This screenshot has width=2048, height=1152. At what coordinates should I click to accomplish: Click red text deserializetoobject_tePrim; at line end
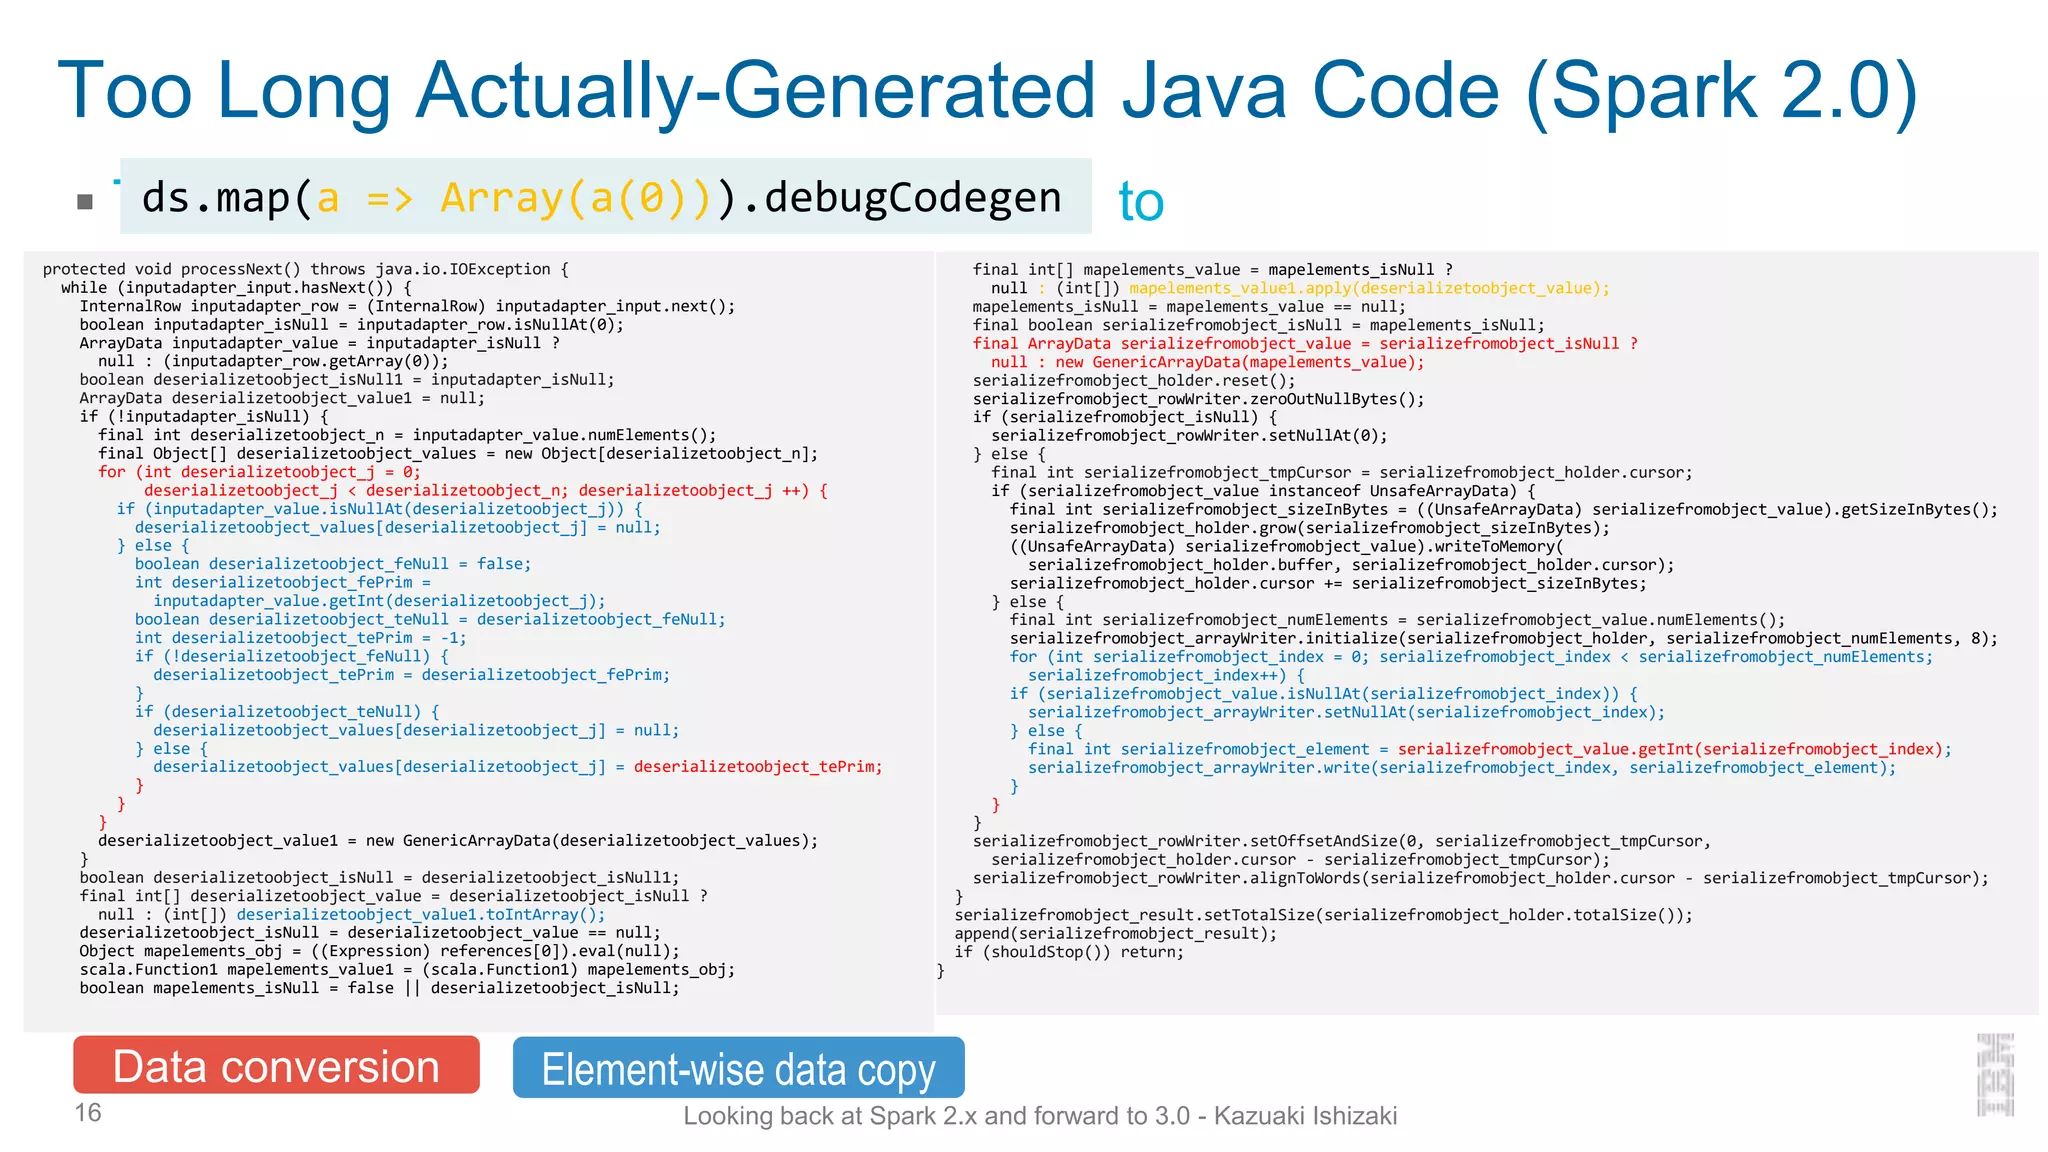(758, 766)
